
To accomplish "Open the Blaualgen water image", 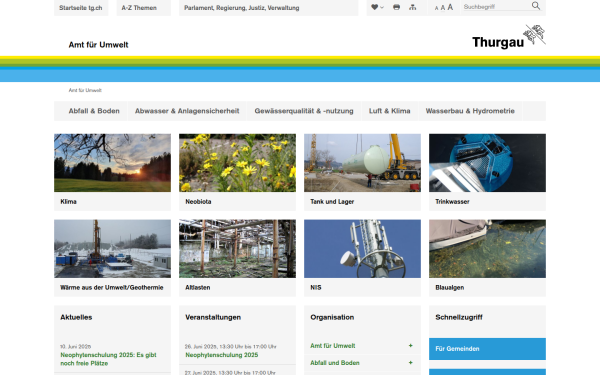I will [487, 248].
